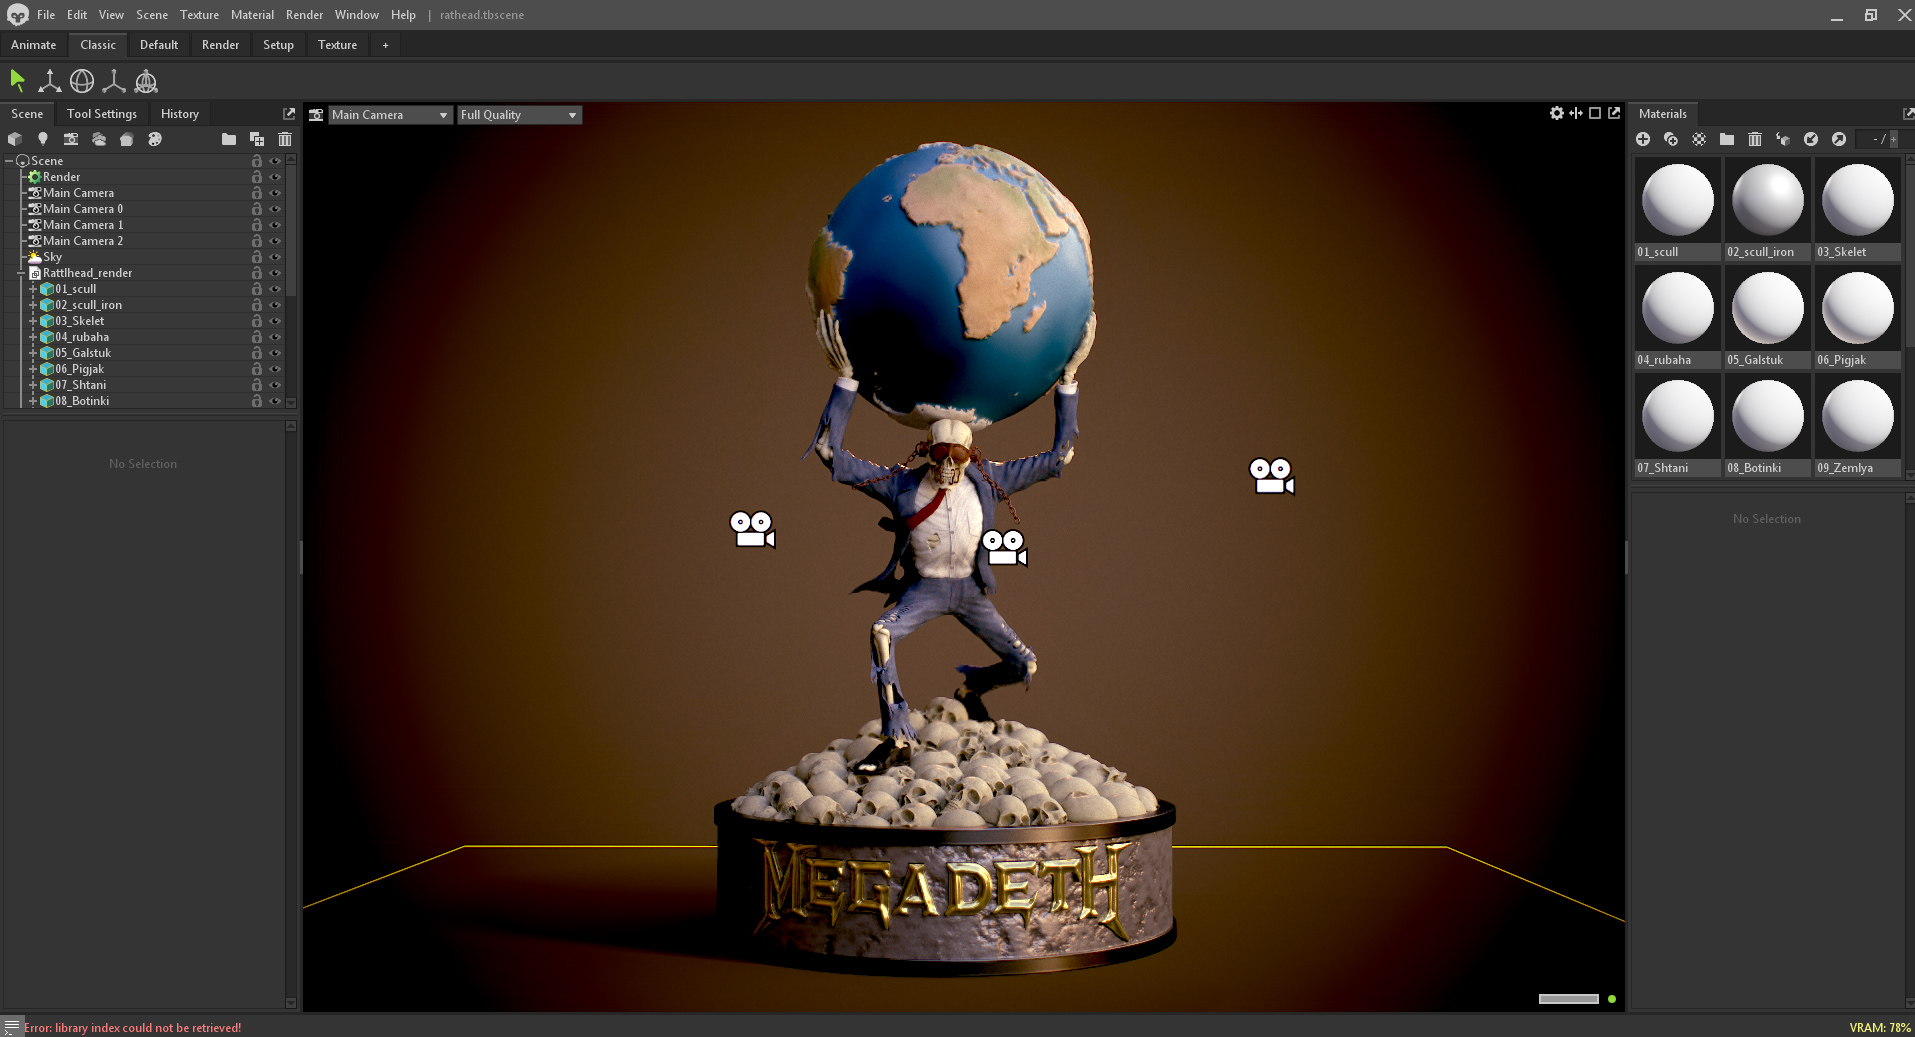The width and height of the screenshot is (1915, 1037).
Task: Create a new material folder
Action: (1727, 139)
